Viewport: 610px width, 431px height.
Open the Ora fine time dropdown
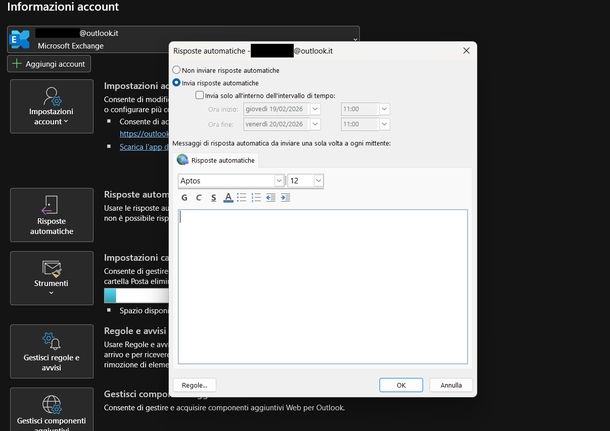pos(384,124)
